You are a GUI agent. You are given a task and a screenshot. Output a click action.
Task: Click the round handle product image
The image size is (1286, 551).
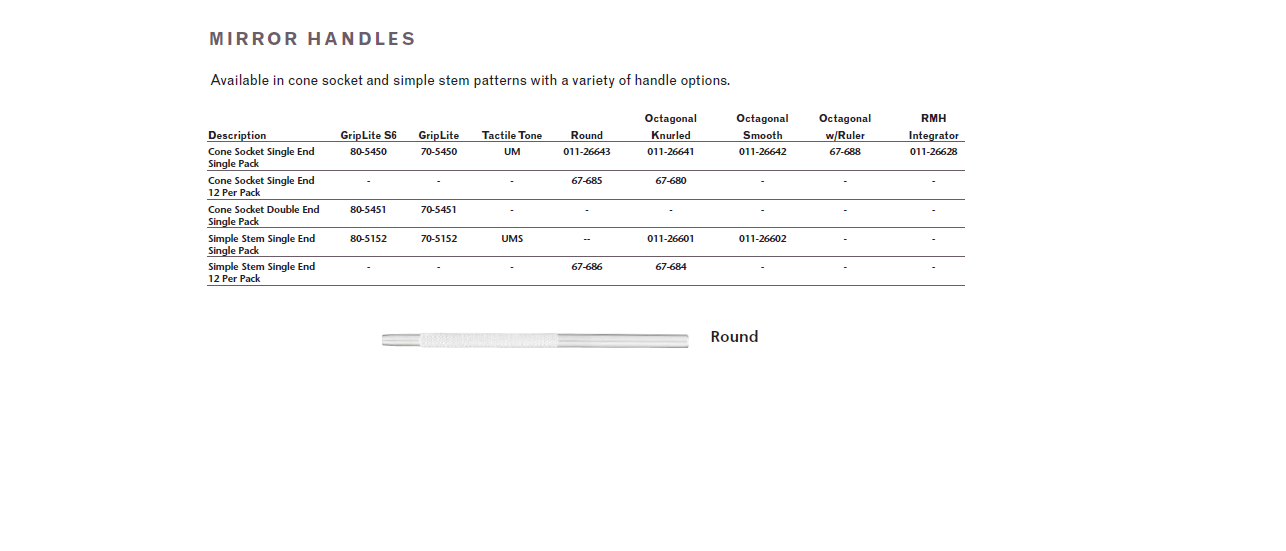(x=535, y=340)
